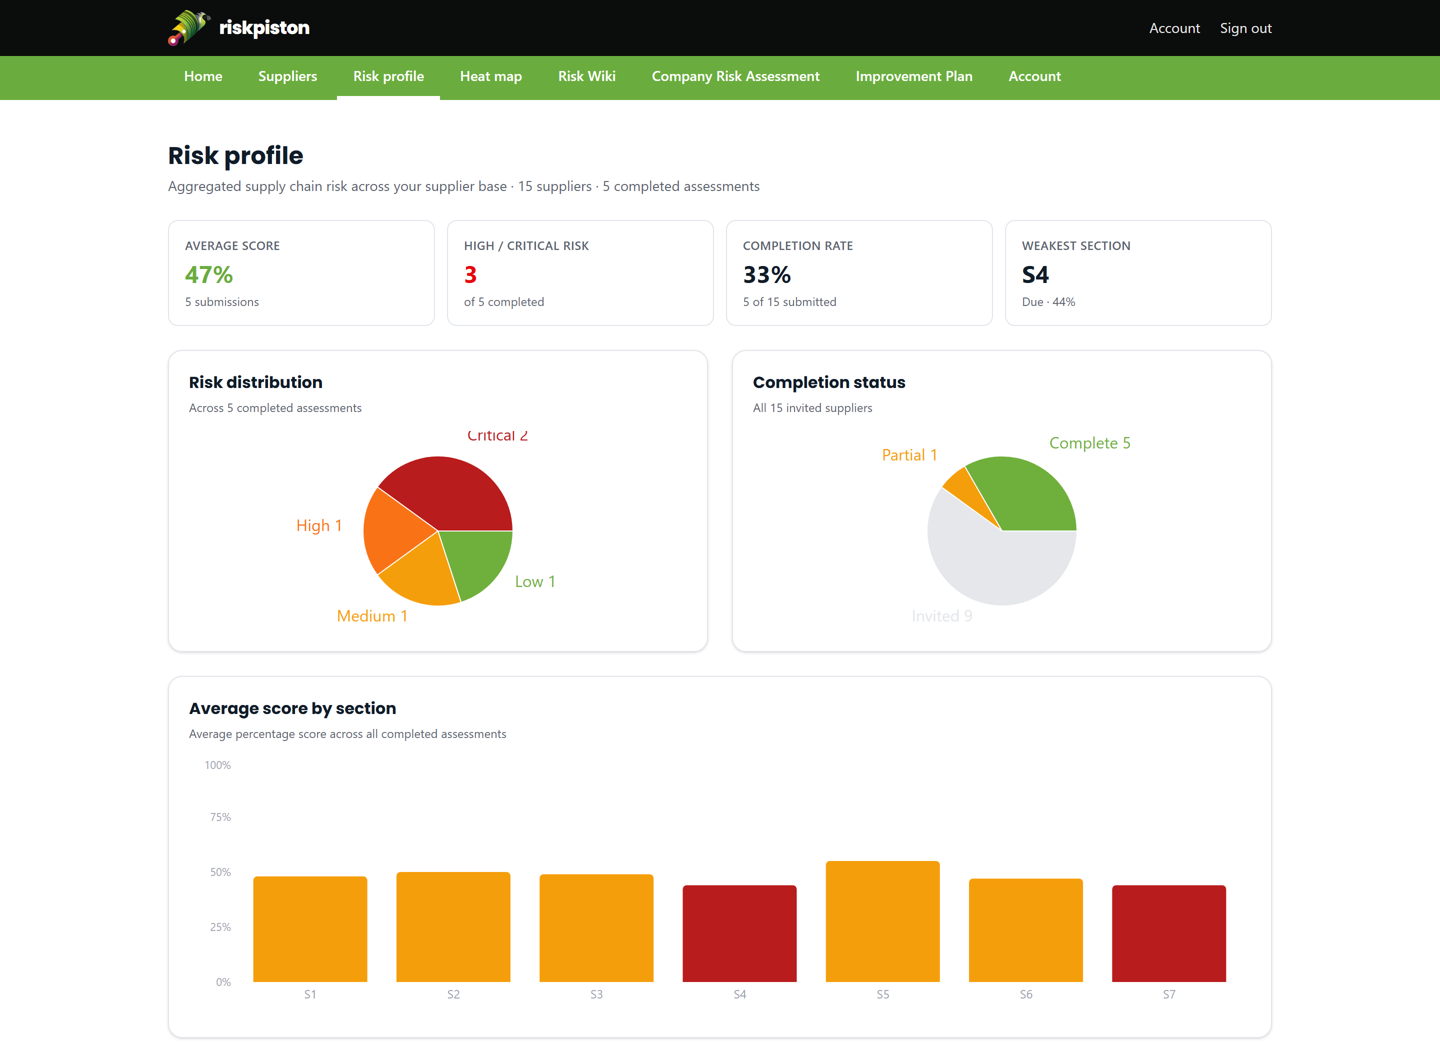The image size is (1440, 1045).
Task: Click the 'High 1' pie label
Action: 319,526
